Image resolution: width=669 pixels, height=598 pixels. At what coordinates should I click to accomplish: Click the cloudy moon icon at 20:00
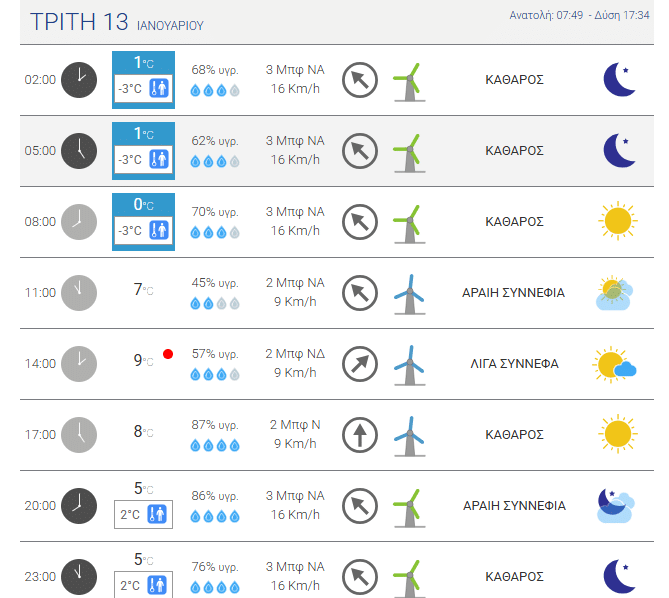pos(615,506)
